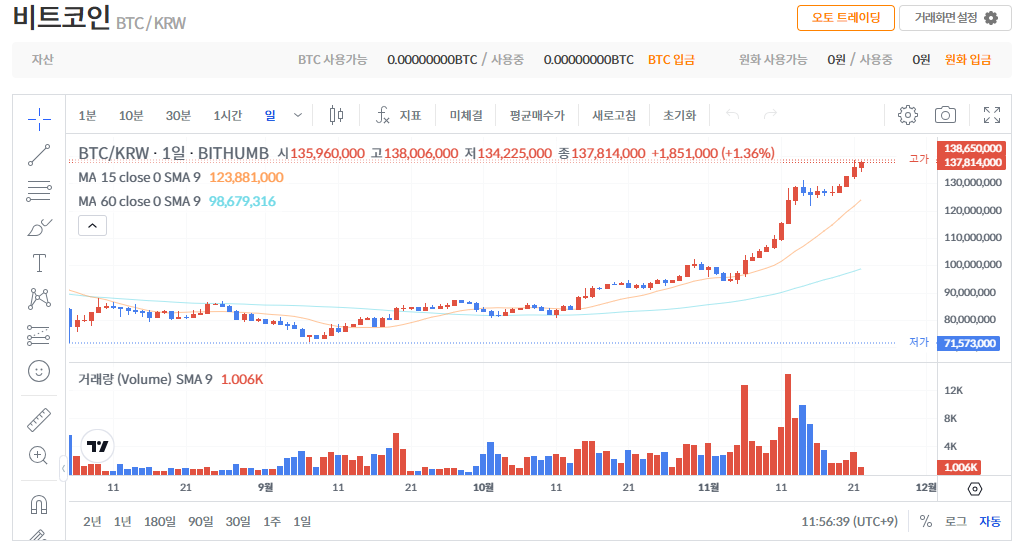Image resolution: width=1030 pixels, height=553 pixels.
Task: Click the 오토 트레이딩 button
Action: click(x=845, y=18)
